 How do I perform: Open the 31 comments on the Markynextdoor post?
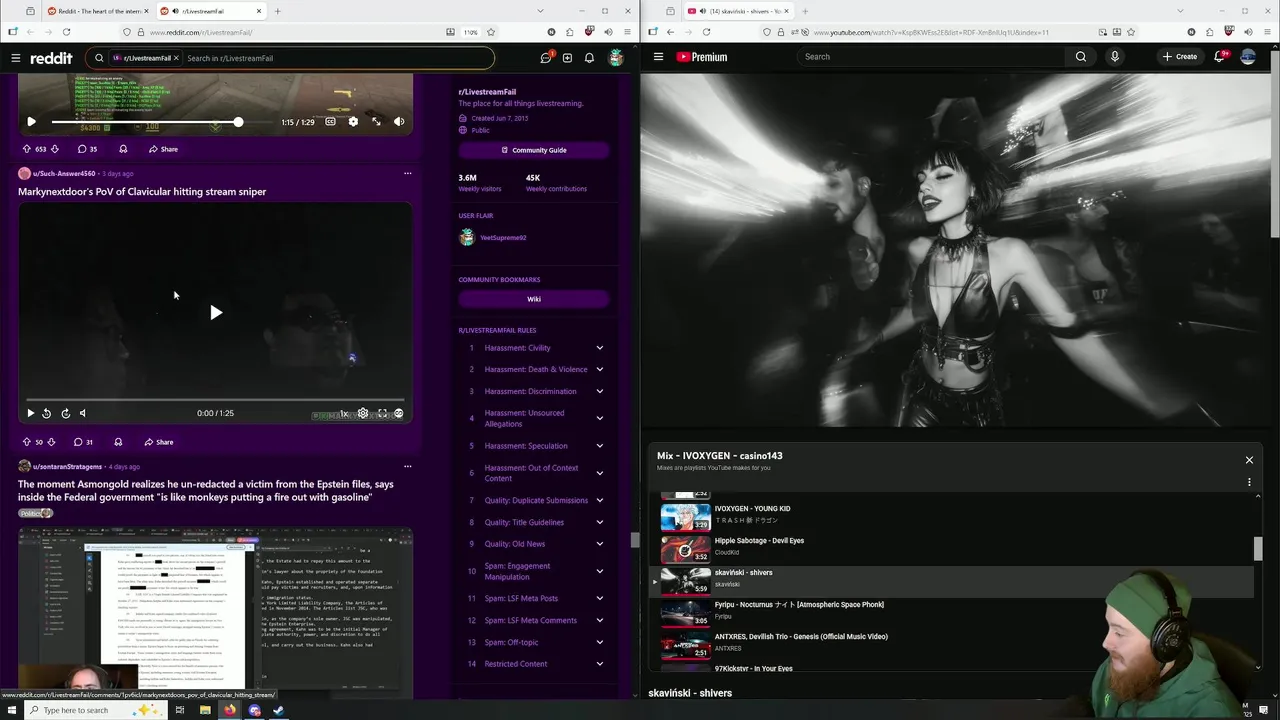click(83, 442)
